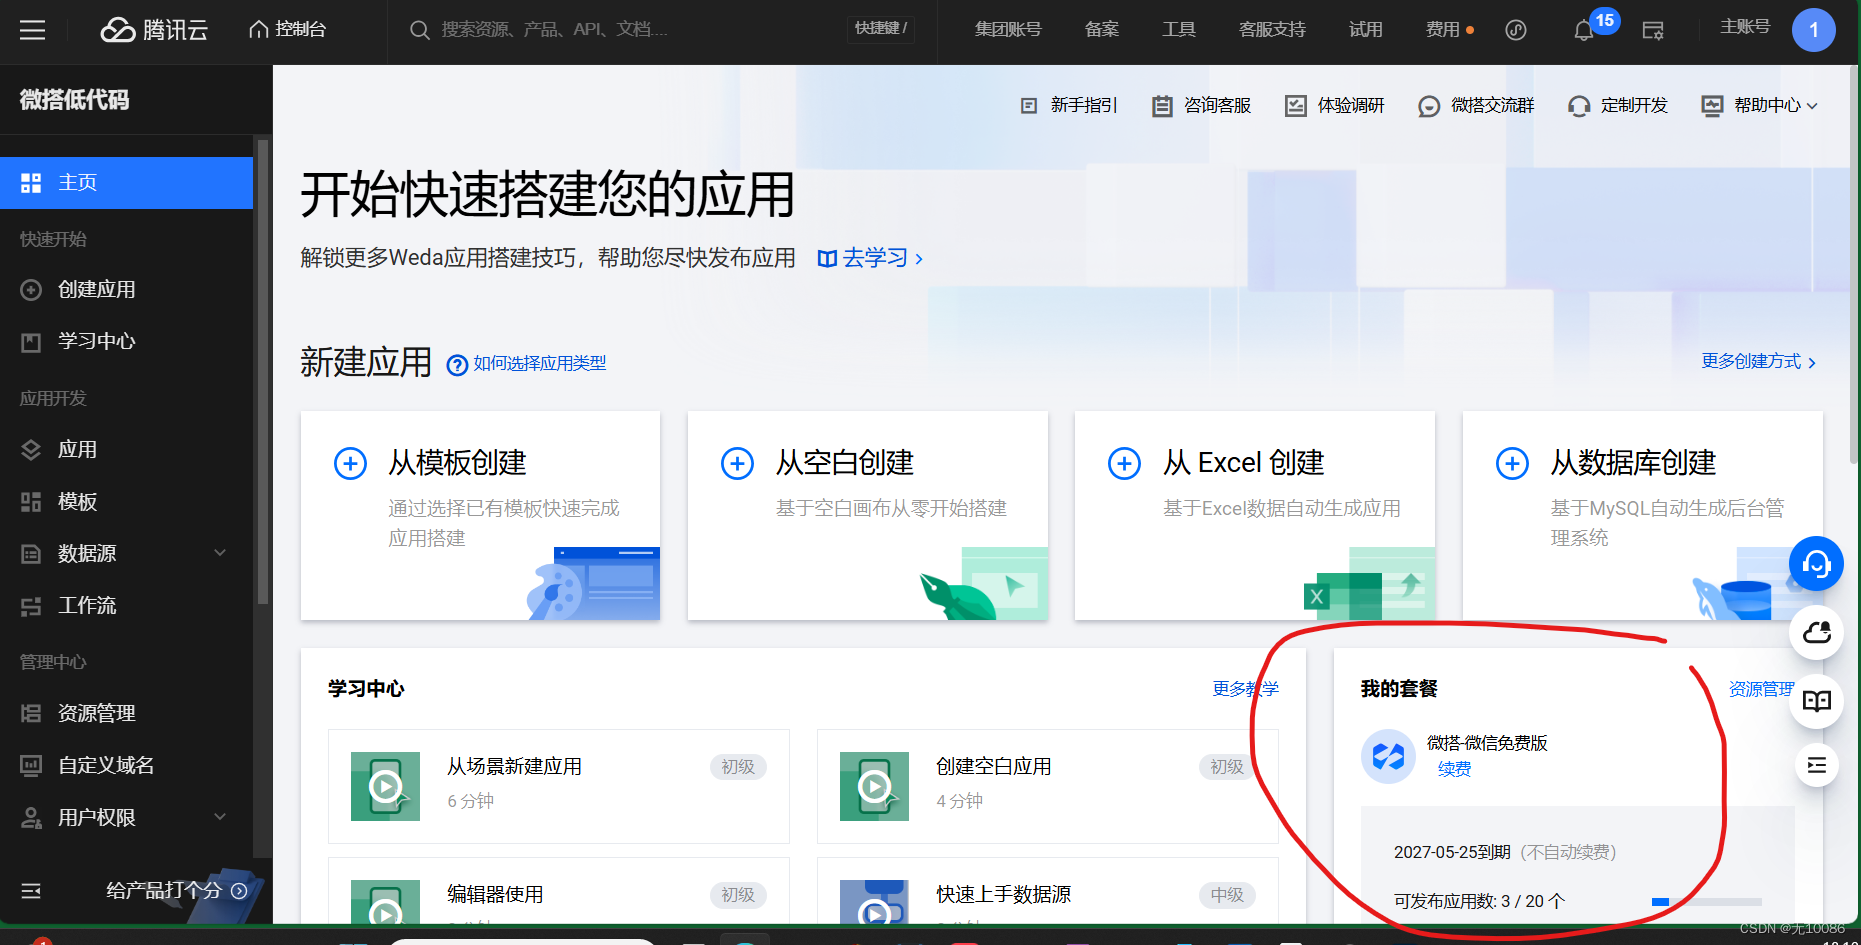Open 主账号 account menu

pyautogui.click(x=1745, y=27)
